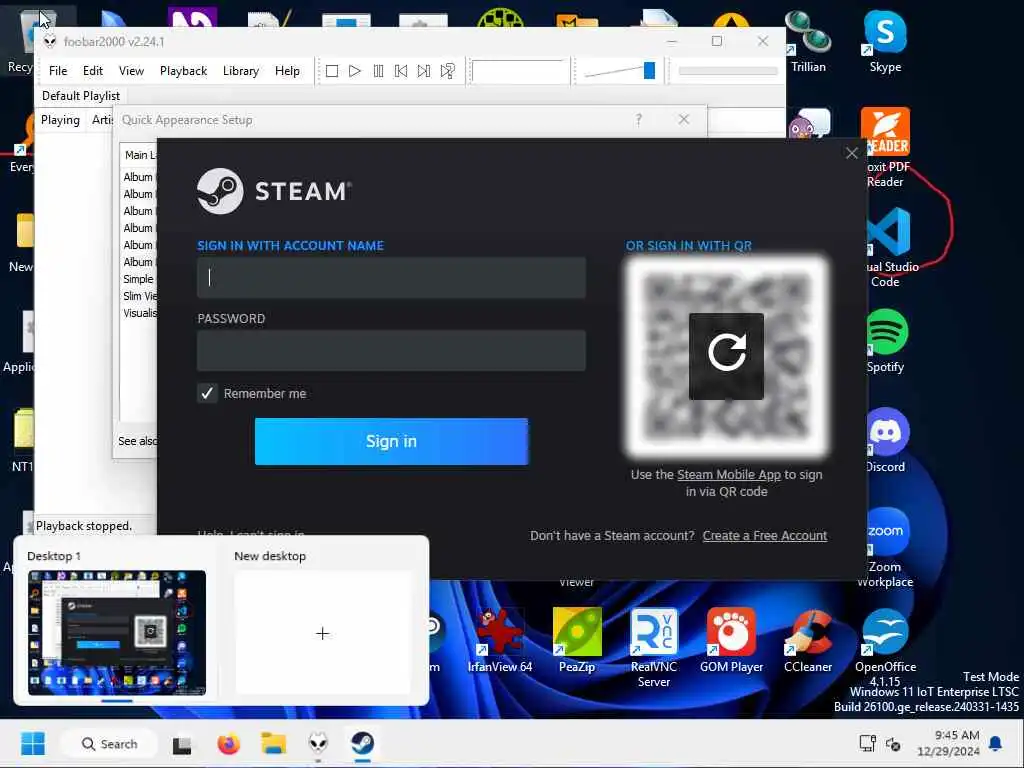The image size is (1024, 768).
Task: Click the Steam logo
Action: (x=274, y=191)
